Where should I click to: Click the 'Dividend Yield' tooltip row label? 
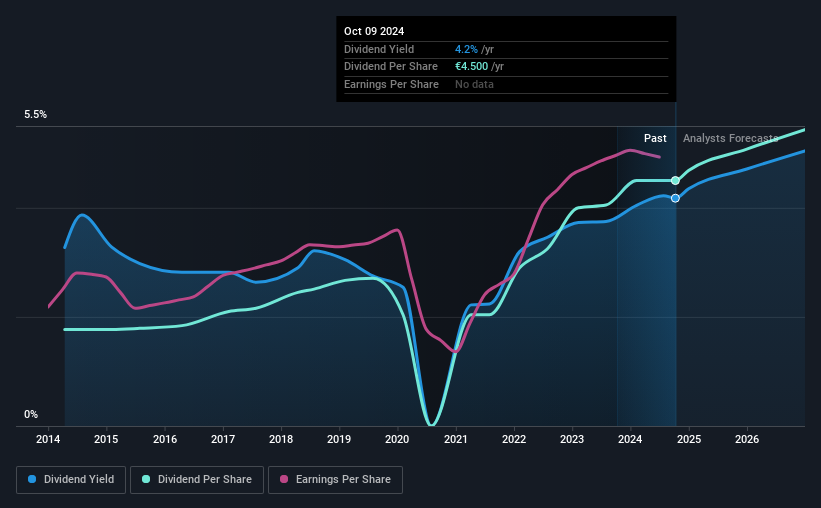tap(379, 49)
